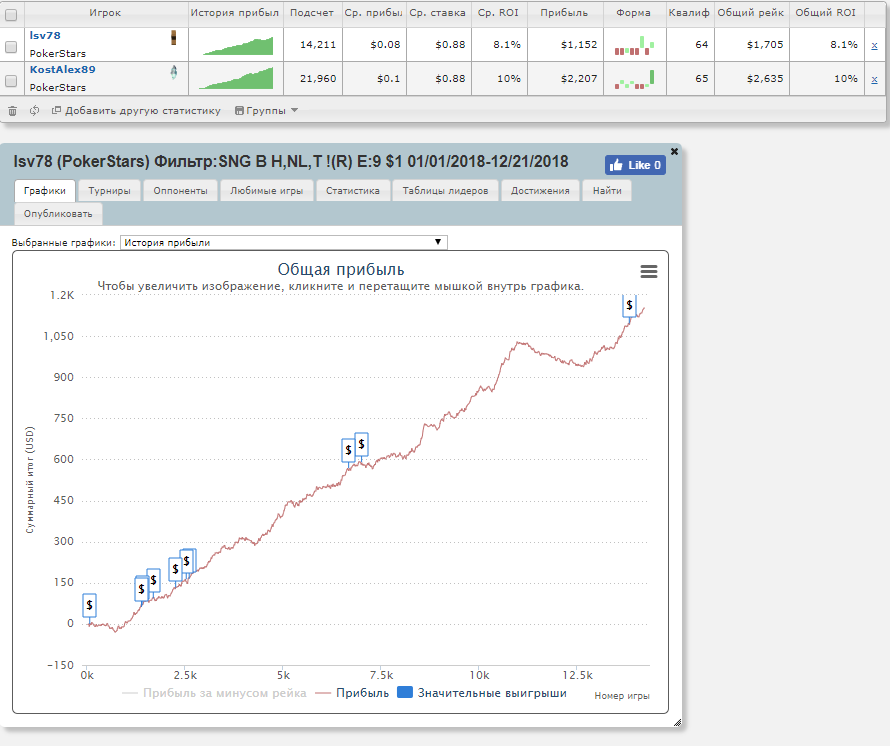Click total rake value '$1,705'
Image resolution: width=890 pixels, height=746 pixels.
coord(765,44)
